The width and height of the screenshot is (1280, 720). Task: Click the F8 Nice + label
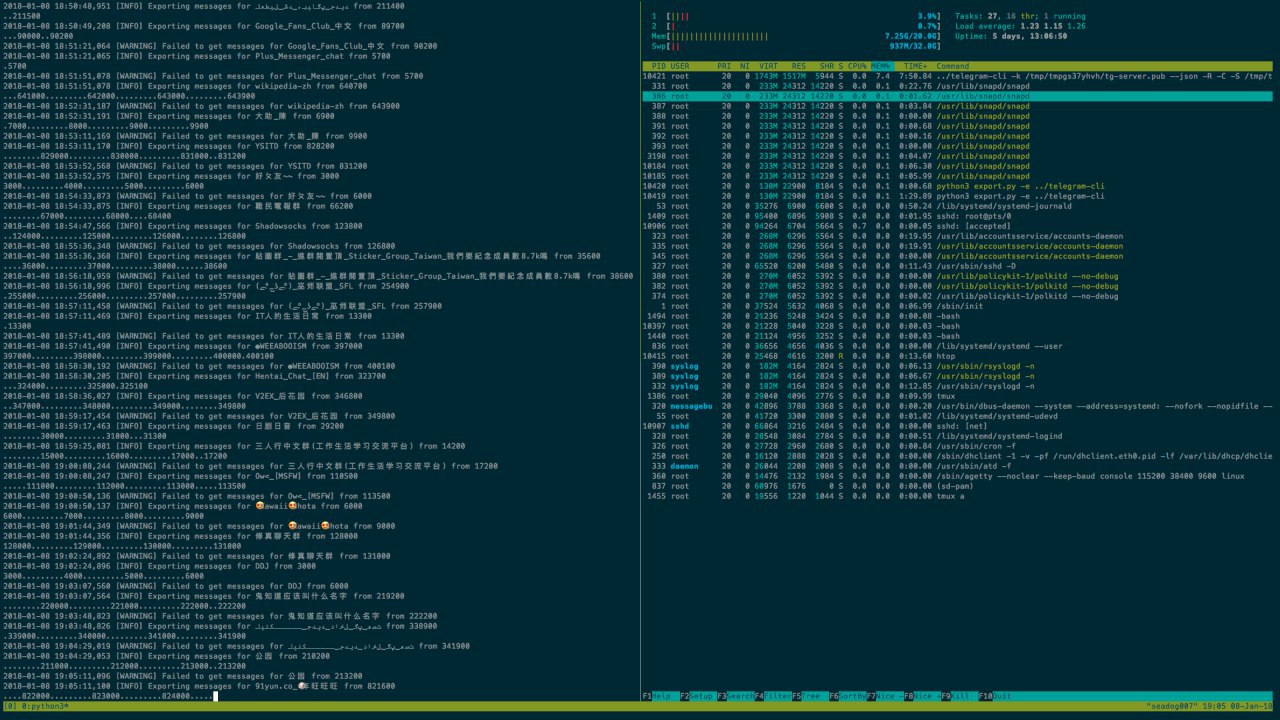point(923,696)
